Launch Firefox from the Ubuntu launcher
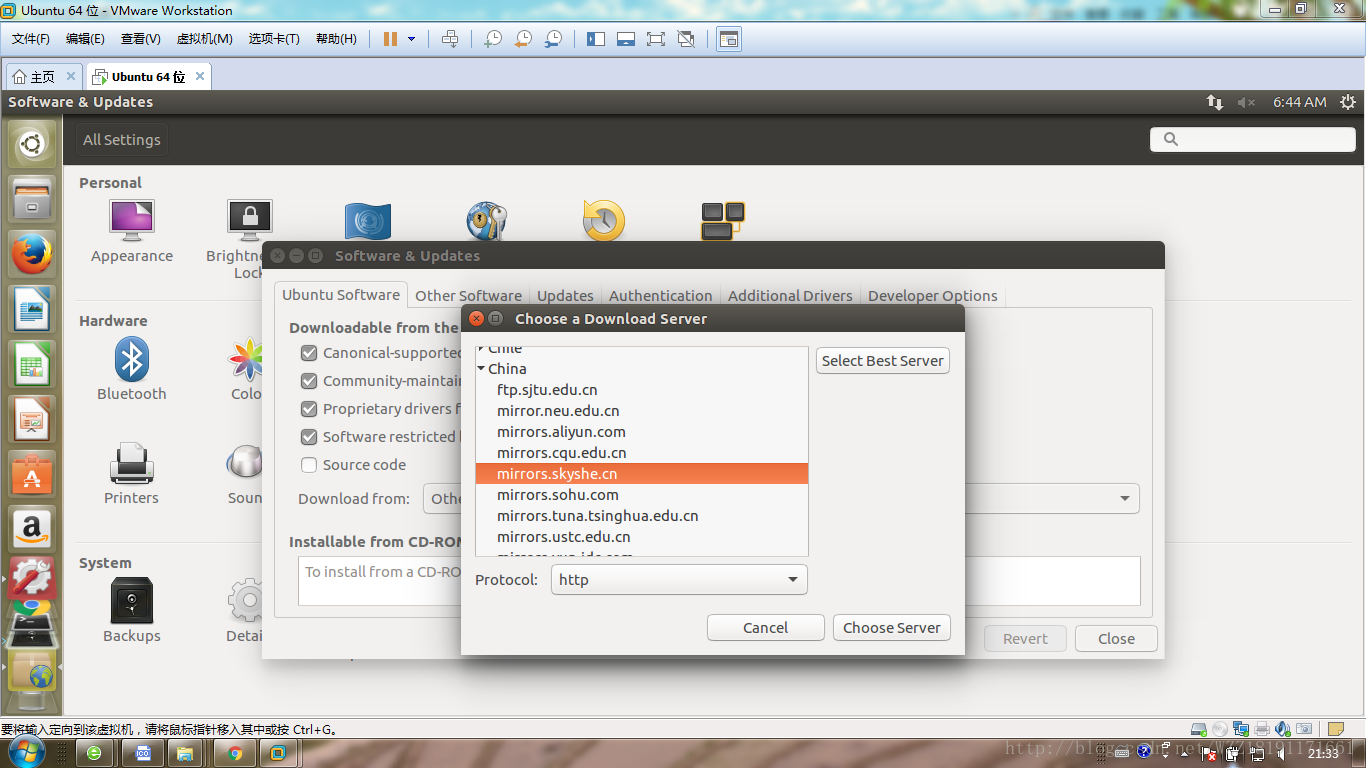Image resolution: width=1366 pixels, height=768 pixels. pos(32,254)
